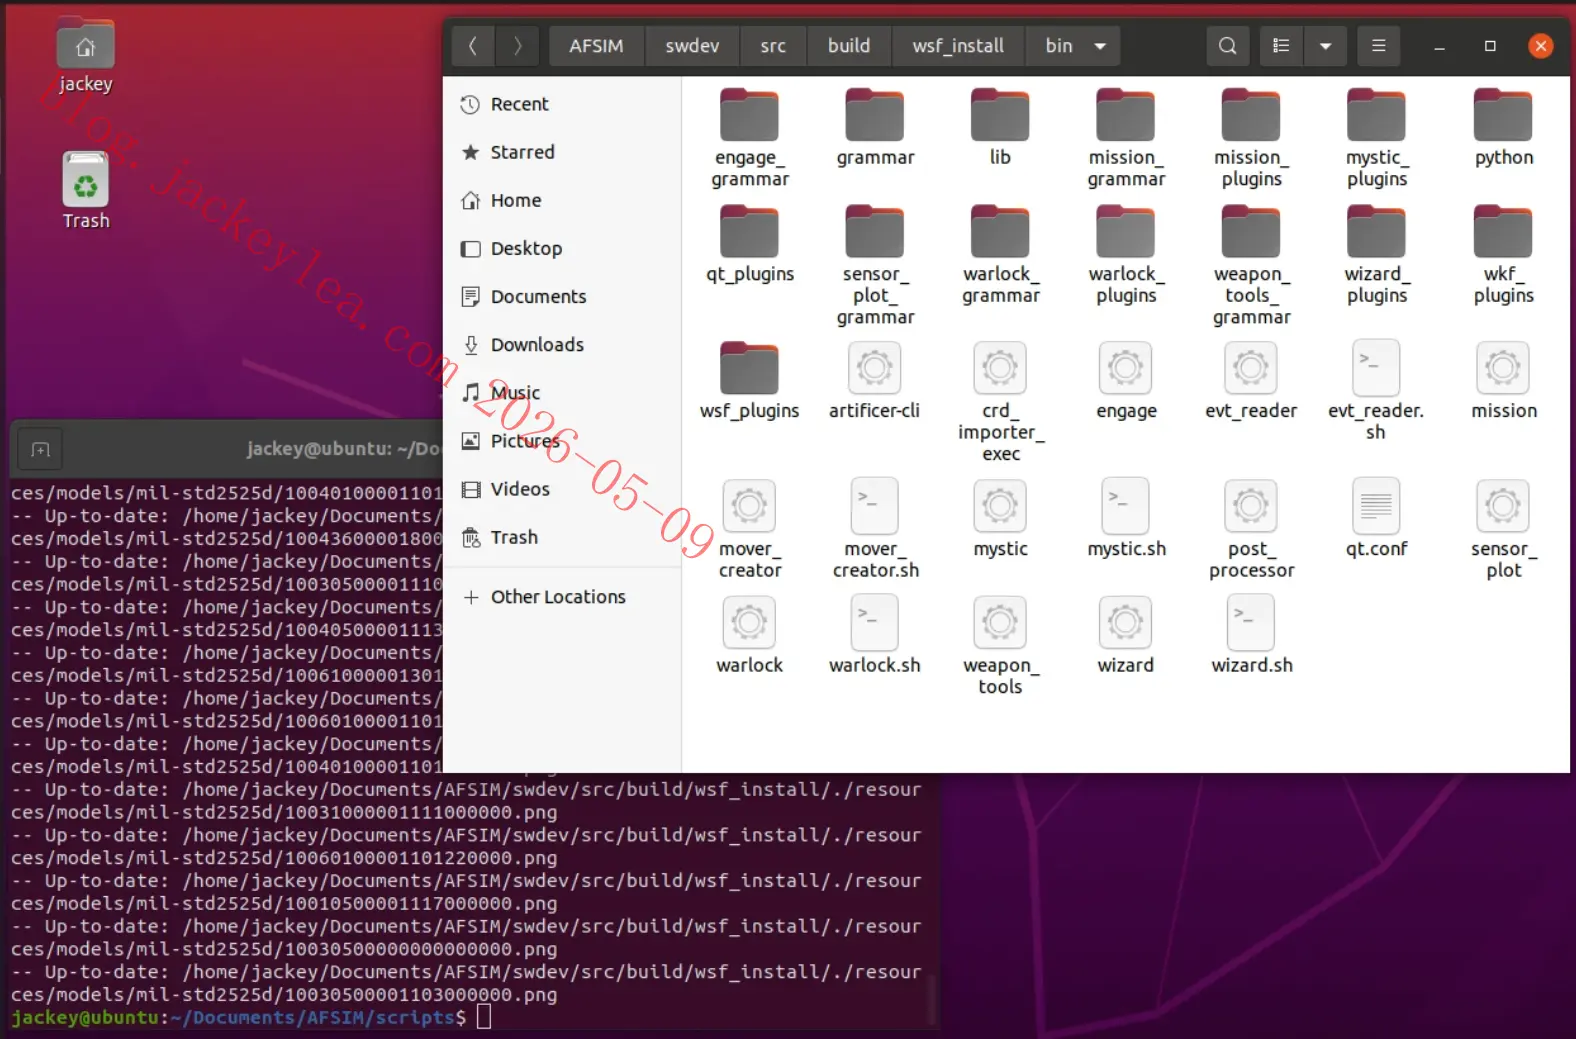Open the search icon in the file manager header
1576x1039 pixels.
click(1227, 46)
